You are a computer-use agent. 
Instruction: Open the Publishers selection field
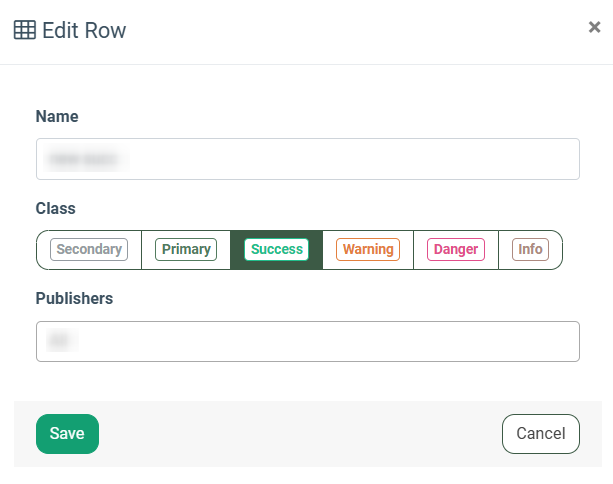308,341
